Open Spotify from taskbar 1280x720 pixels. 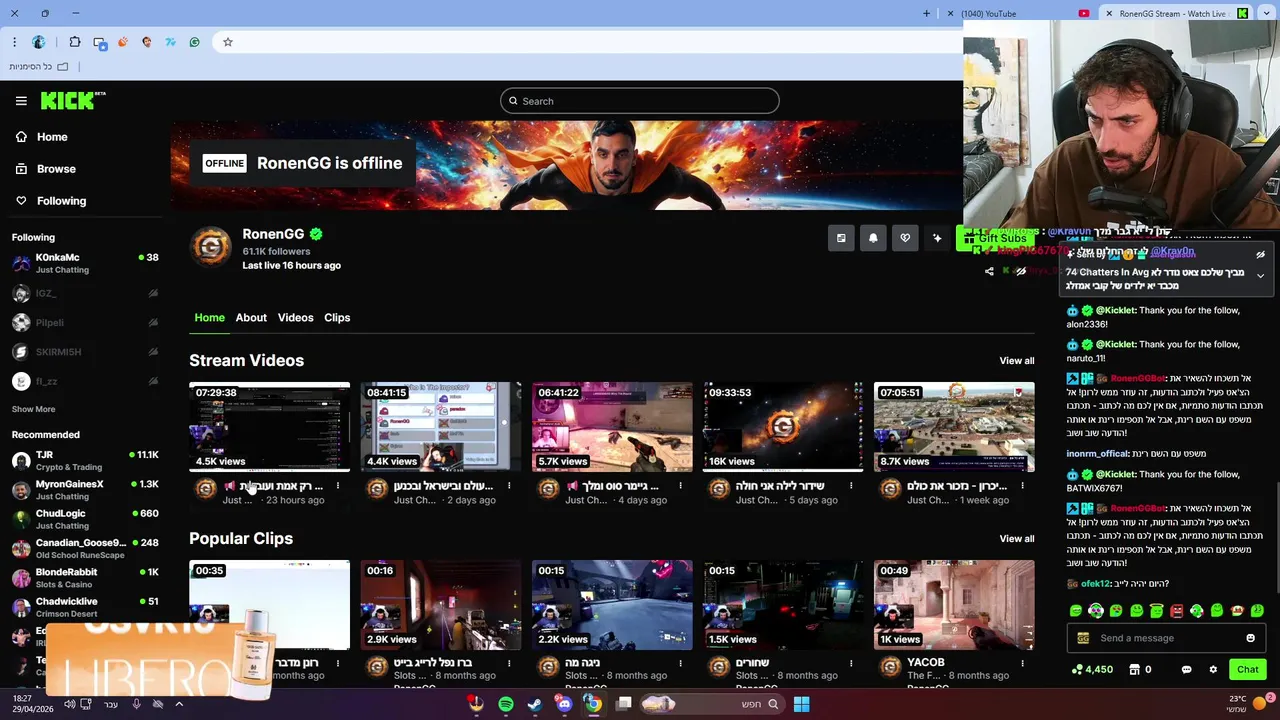(x=506, y=704)
